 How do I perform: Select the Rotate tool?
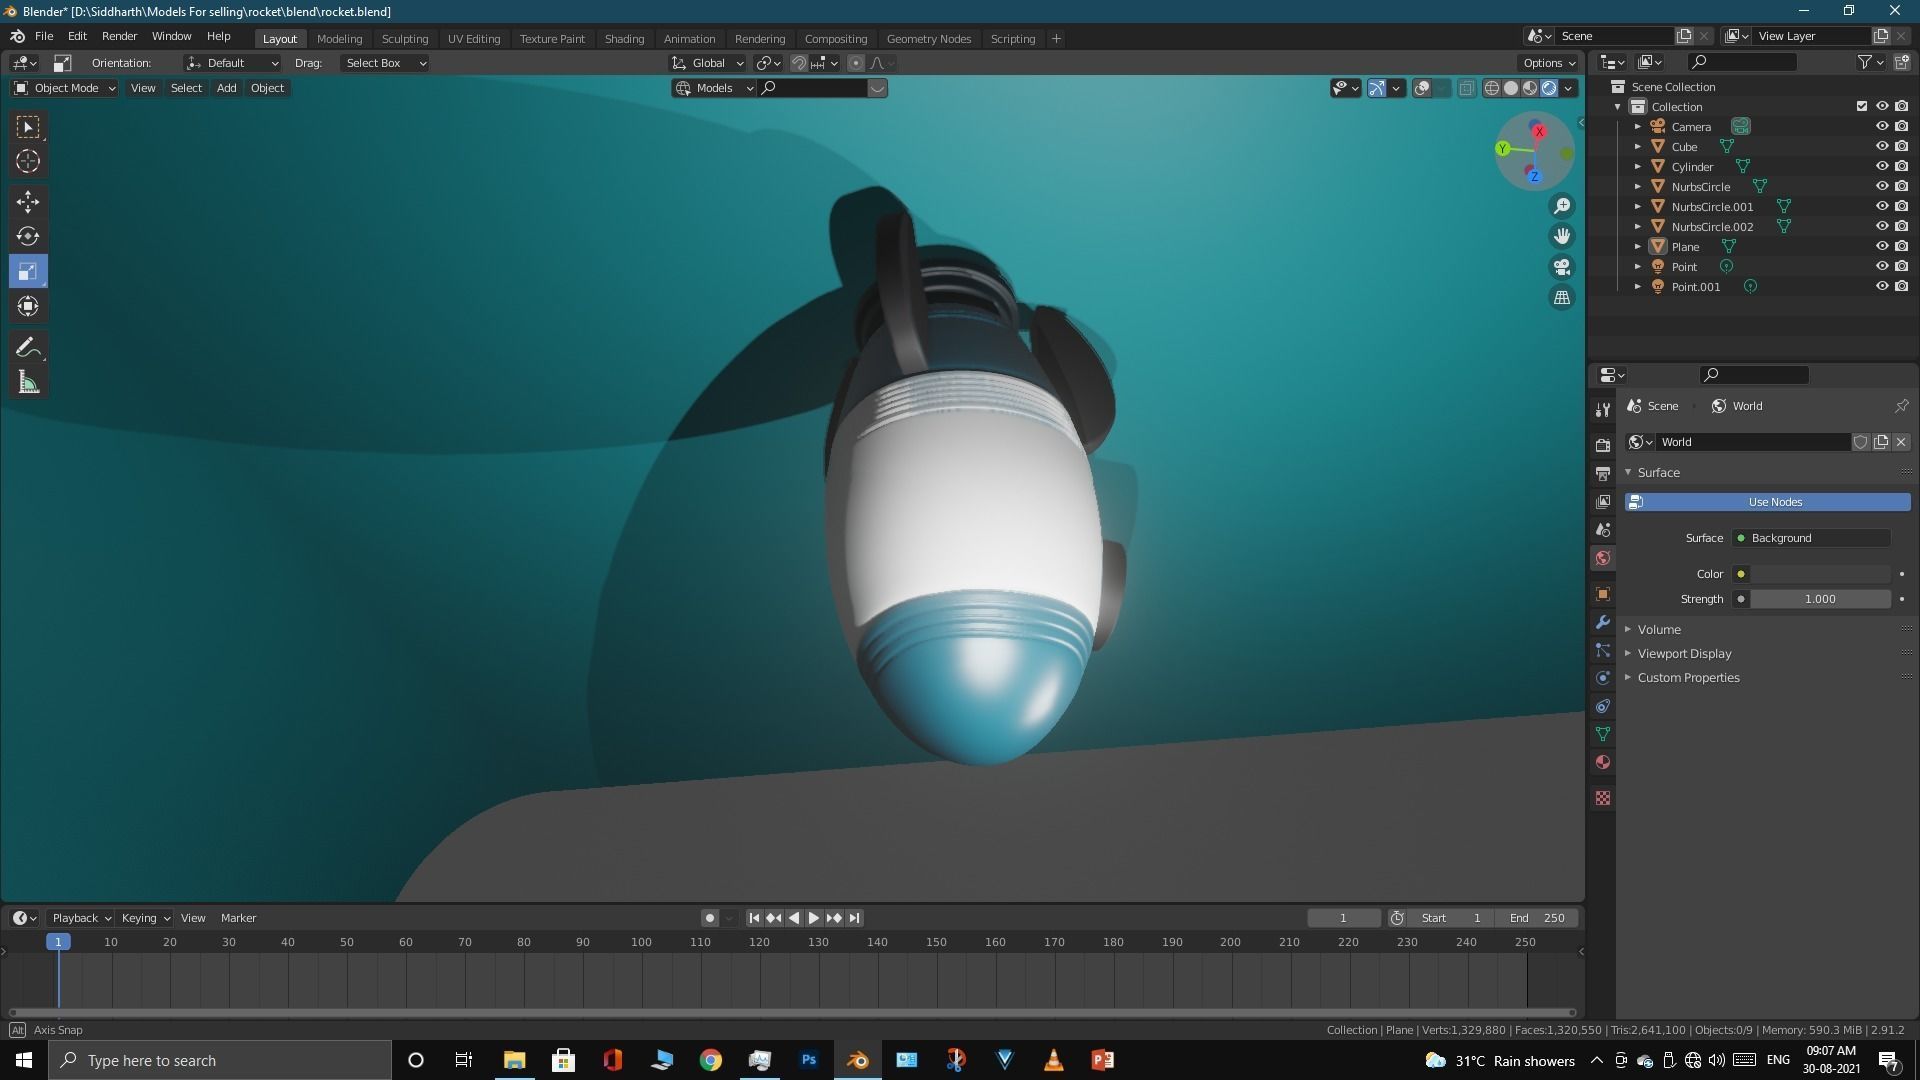[28, 237]
